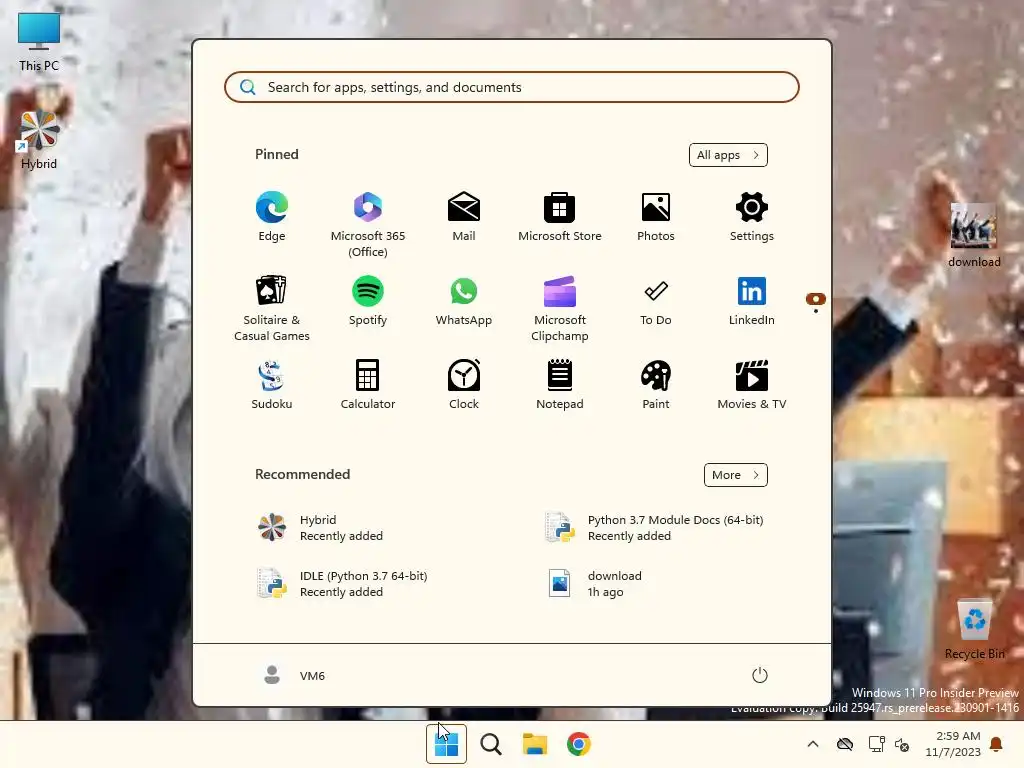The height and width of the screenshot is (768, 1024).
Task: Show More recommended items
Action: click(x=735, y=475)
